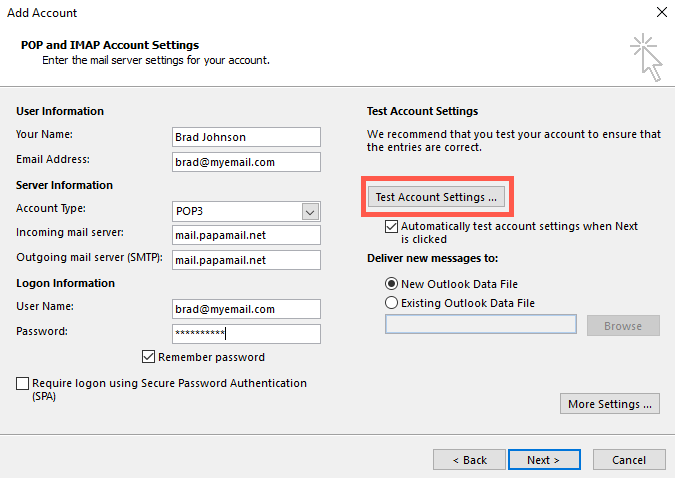This screenshot has height=478, width=675.
Task: Choose Existing Outlook Data File option
Action: pos(391,303)
